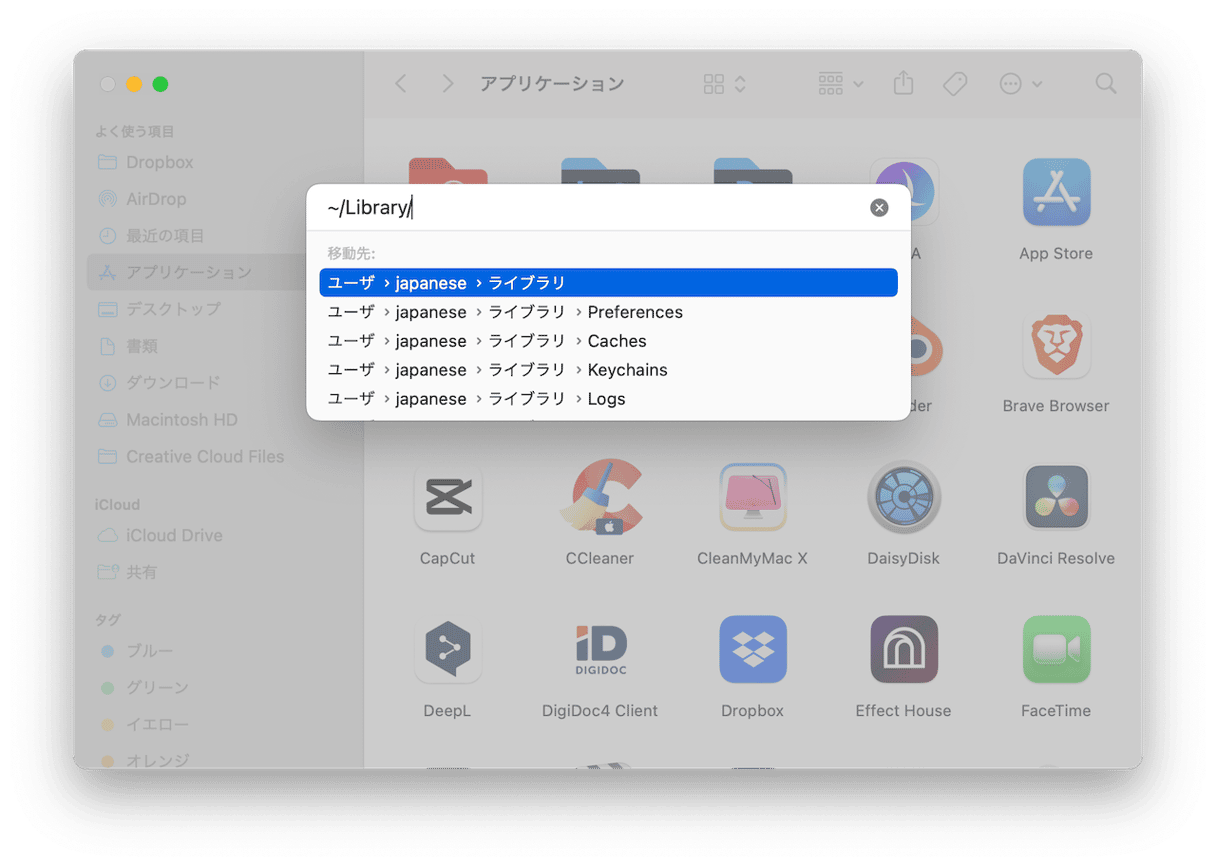The image size is (1216, 866).
Task: Clear the Go to Folder path field
Action: 879,208
